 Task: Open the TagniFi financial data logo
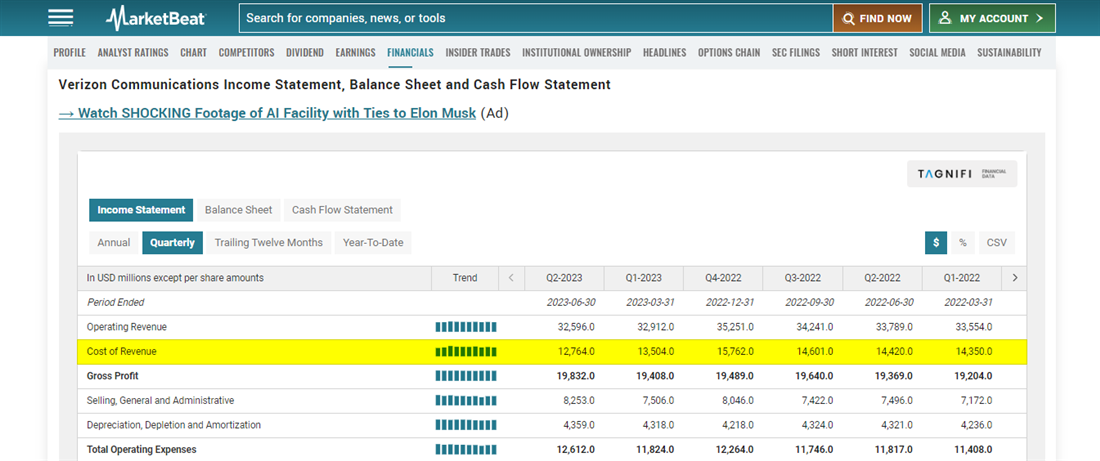coord(961,174)
